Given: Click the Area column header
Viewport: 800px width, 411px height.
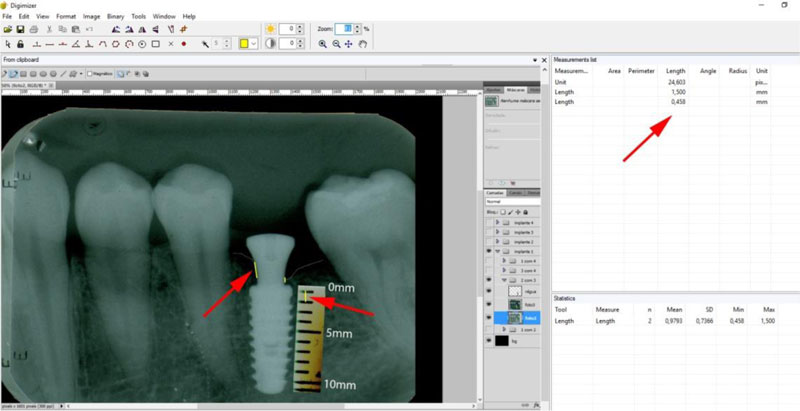Looking at the screenshot, I should click(614, 71).
